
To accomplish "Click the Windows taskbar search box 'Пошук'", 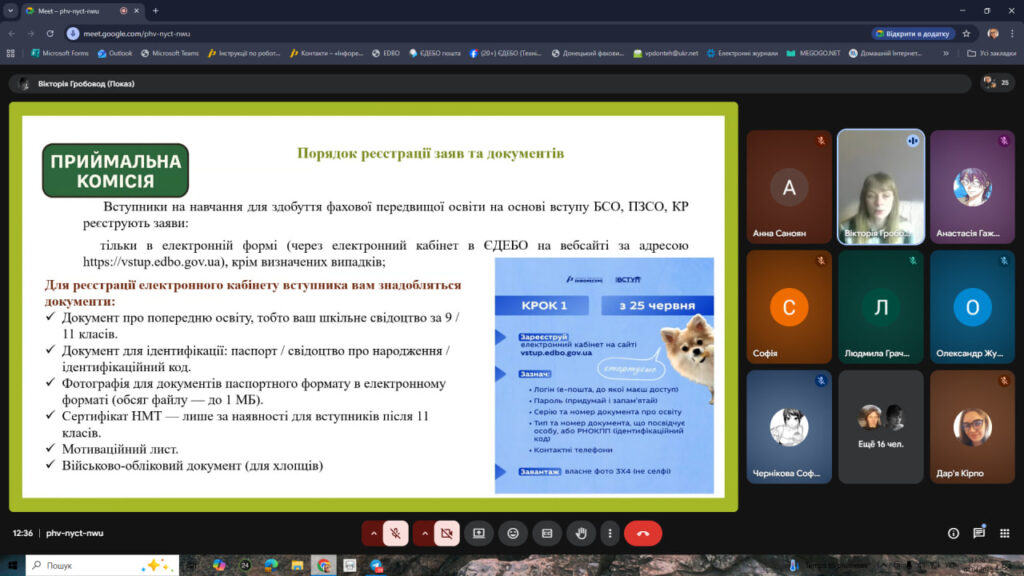I will 100,565.
